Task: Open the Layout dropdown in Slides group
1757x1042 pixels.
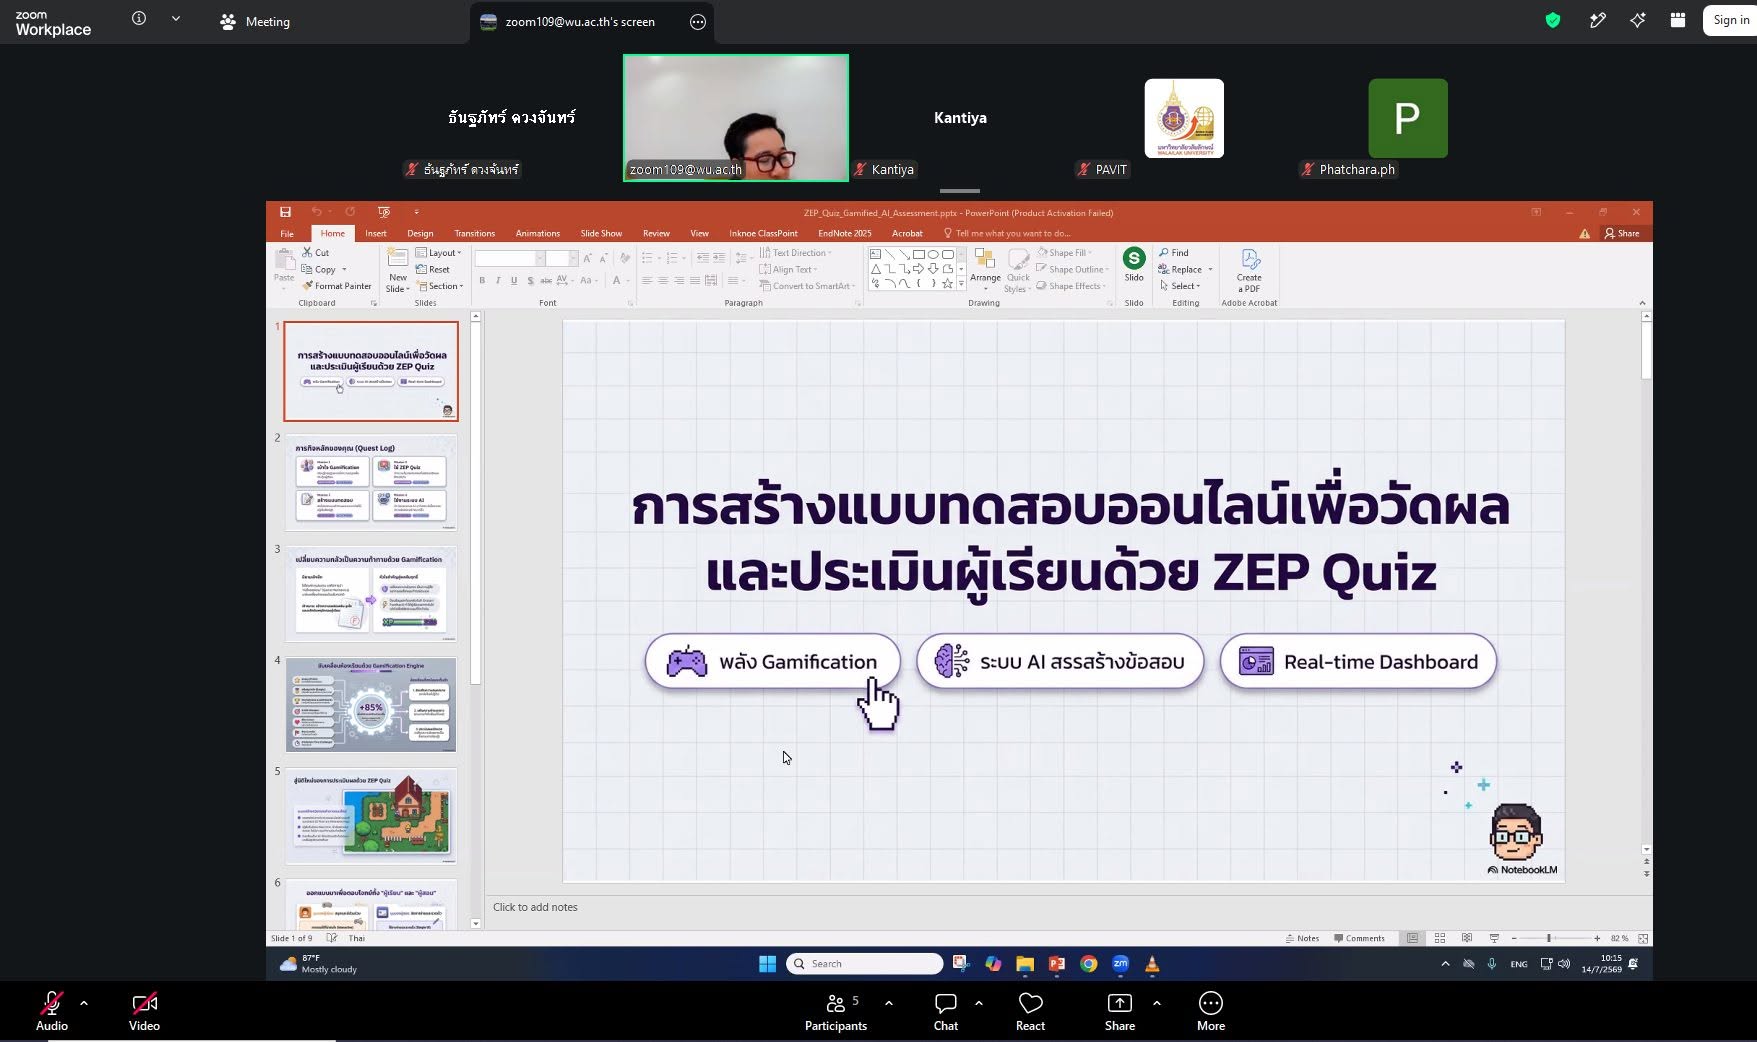Action: [439, 253]
